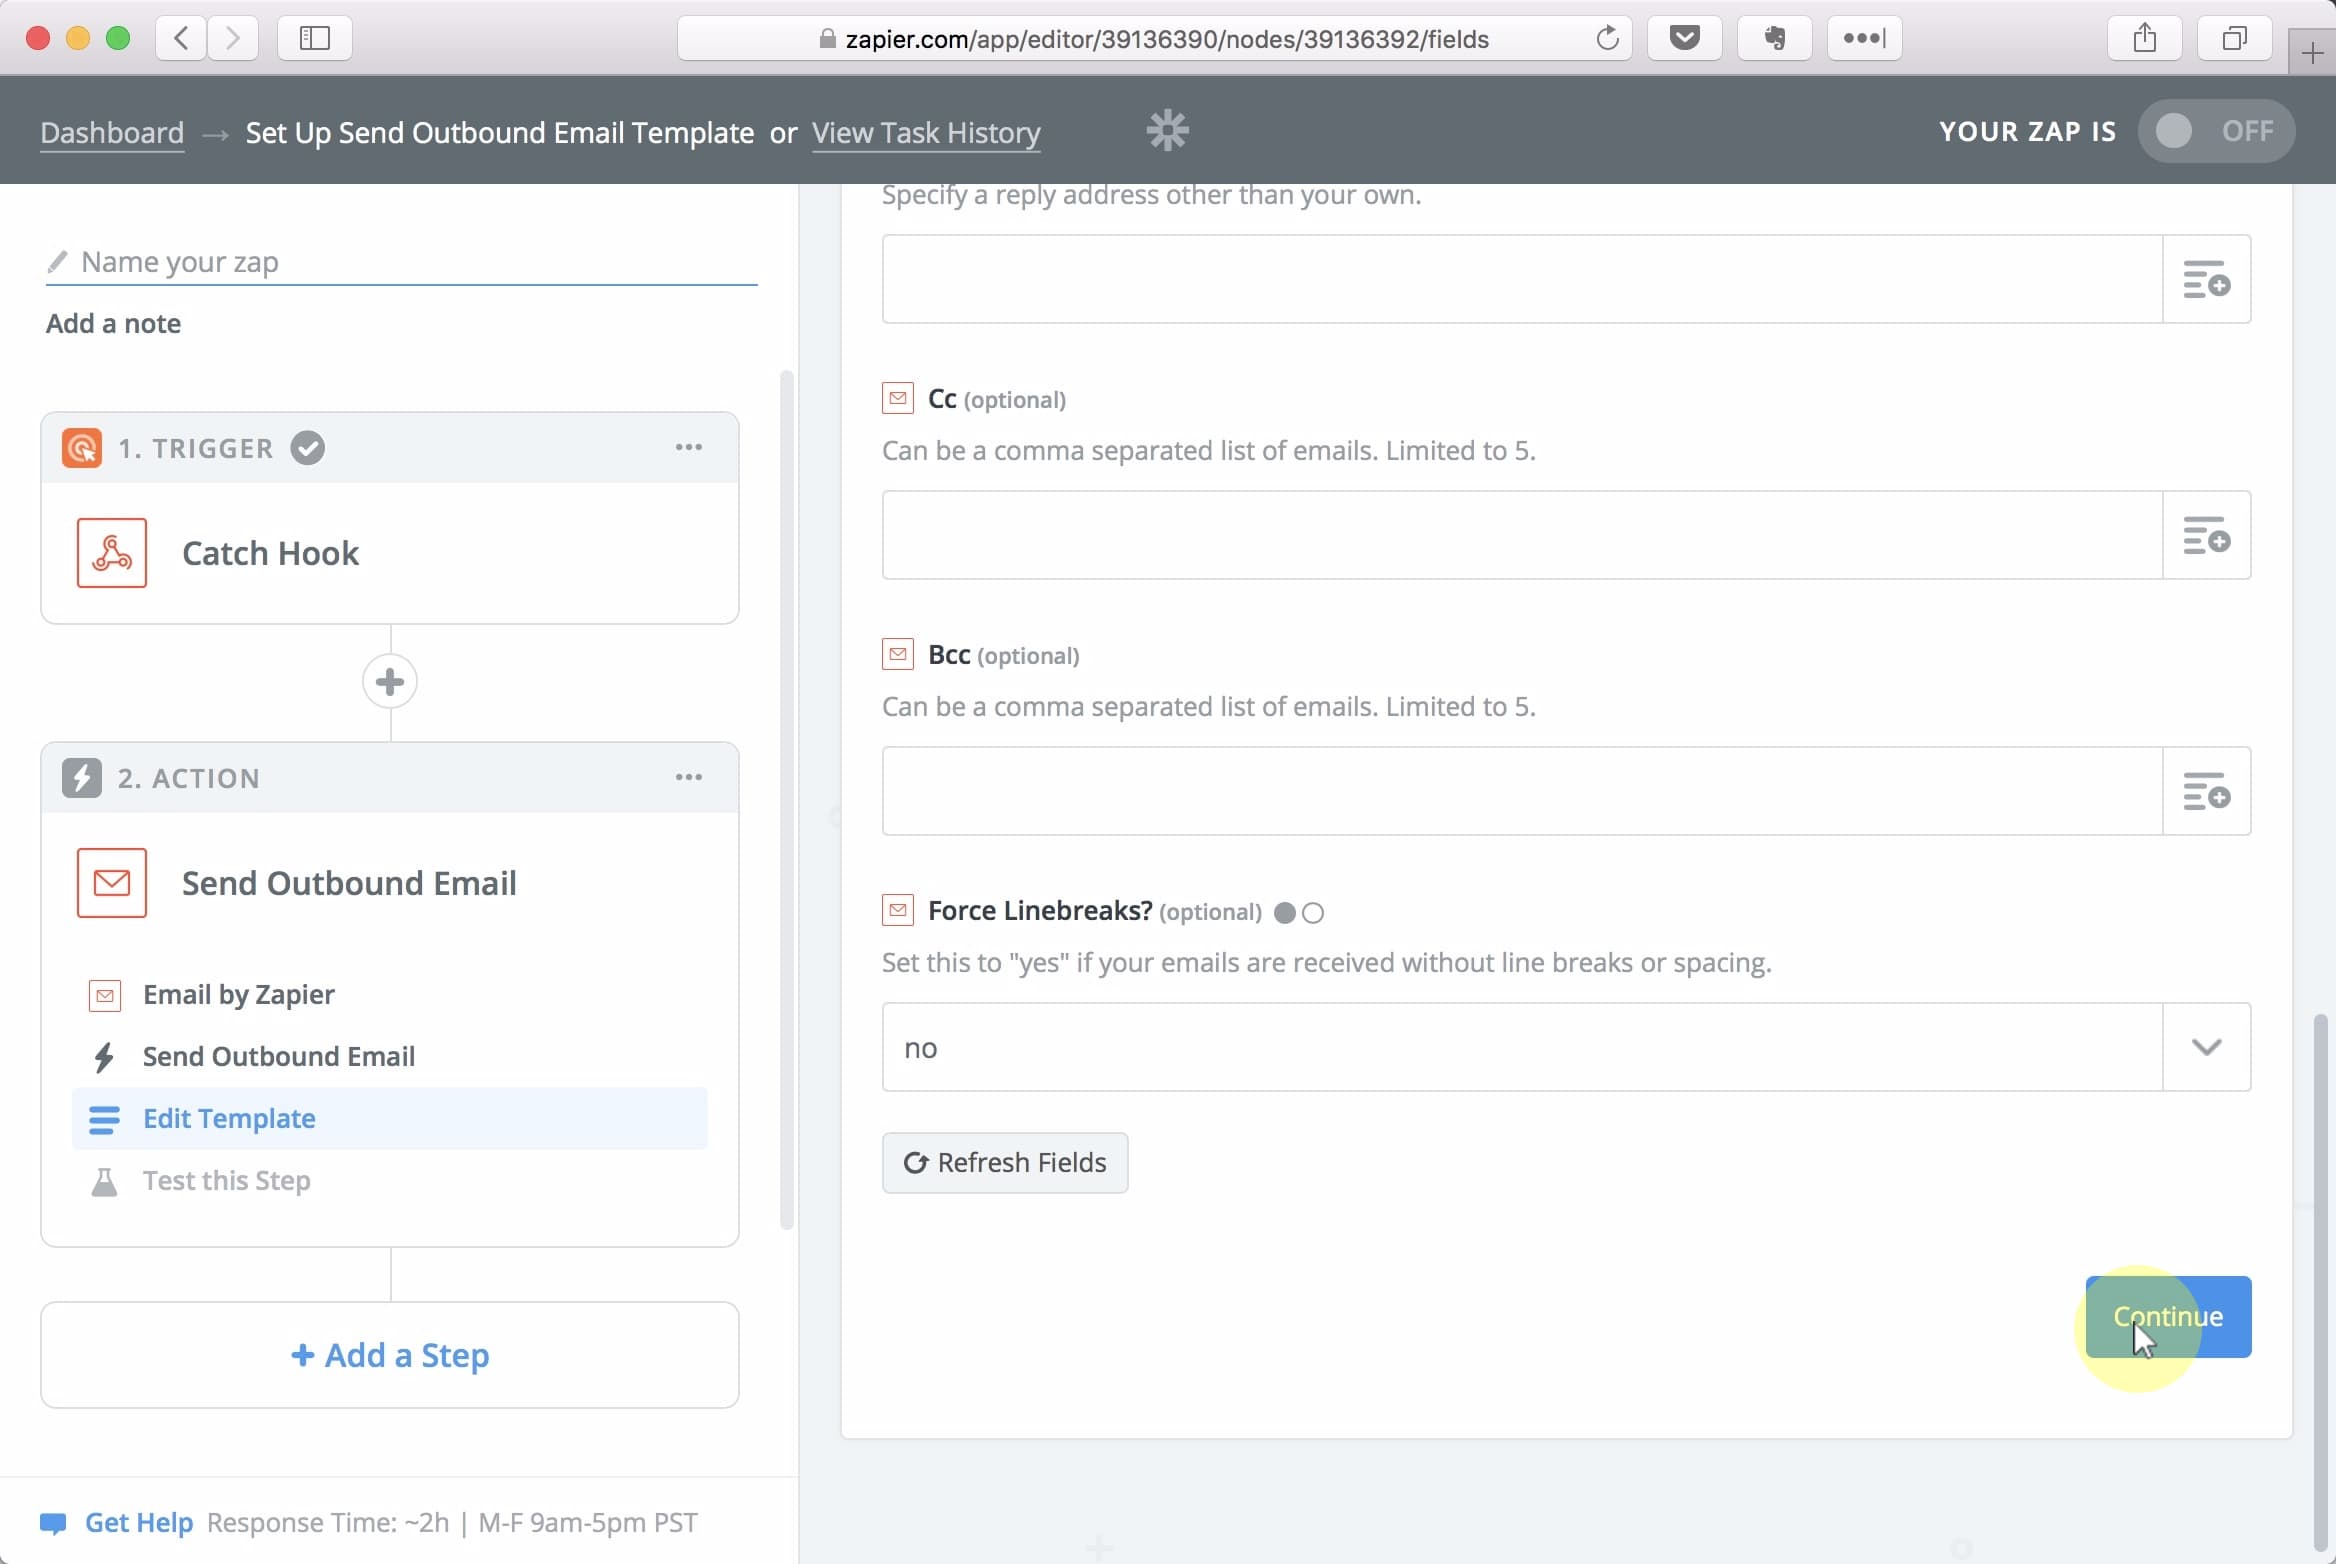2336x1564 pixels.
Task: Click the insert-field icon in the Cc field
Action: tap(2206, 535)
